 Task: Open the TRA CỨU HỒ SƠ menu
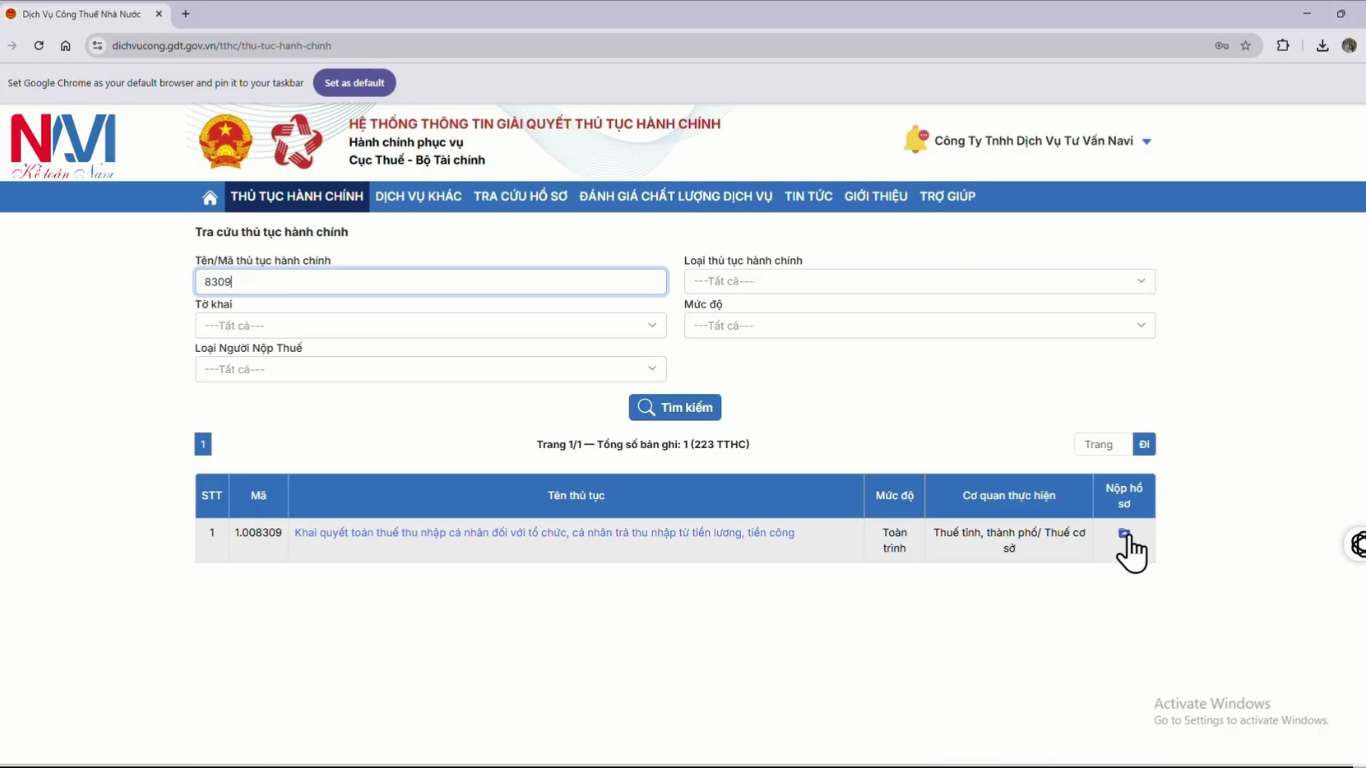(x=520, y=196)
